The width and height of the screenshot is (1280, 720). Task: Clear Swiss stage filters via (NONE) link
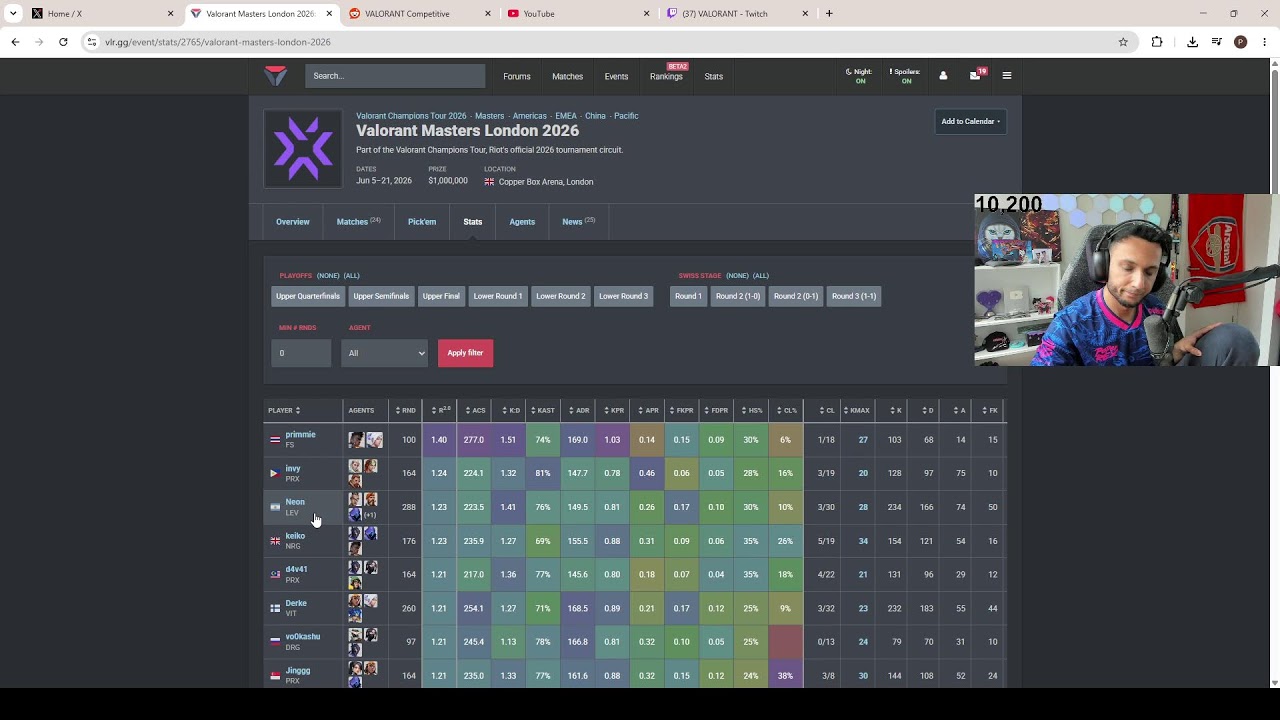point(737,276)
